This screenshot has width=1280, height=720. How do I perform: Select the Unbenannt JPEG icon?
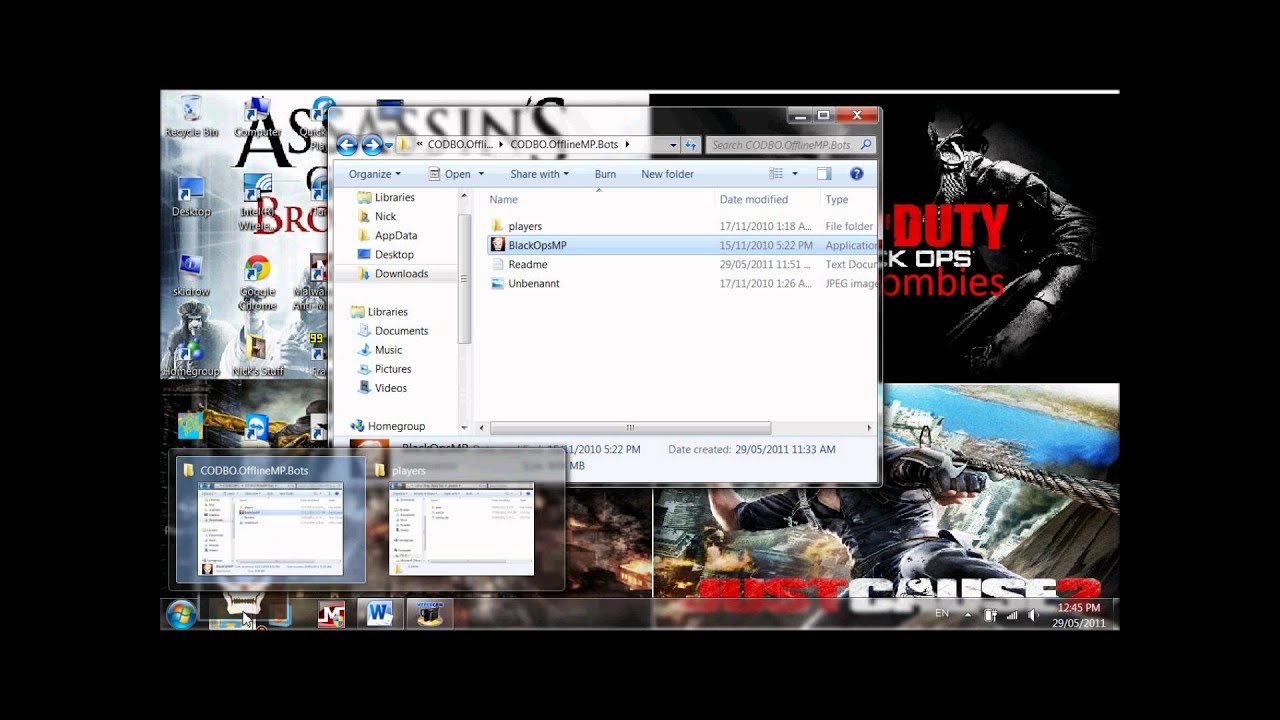coord(497,284)
